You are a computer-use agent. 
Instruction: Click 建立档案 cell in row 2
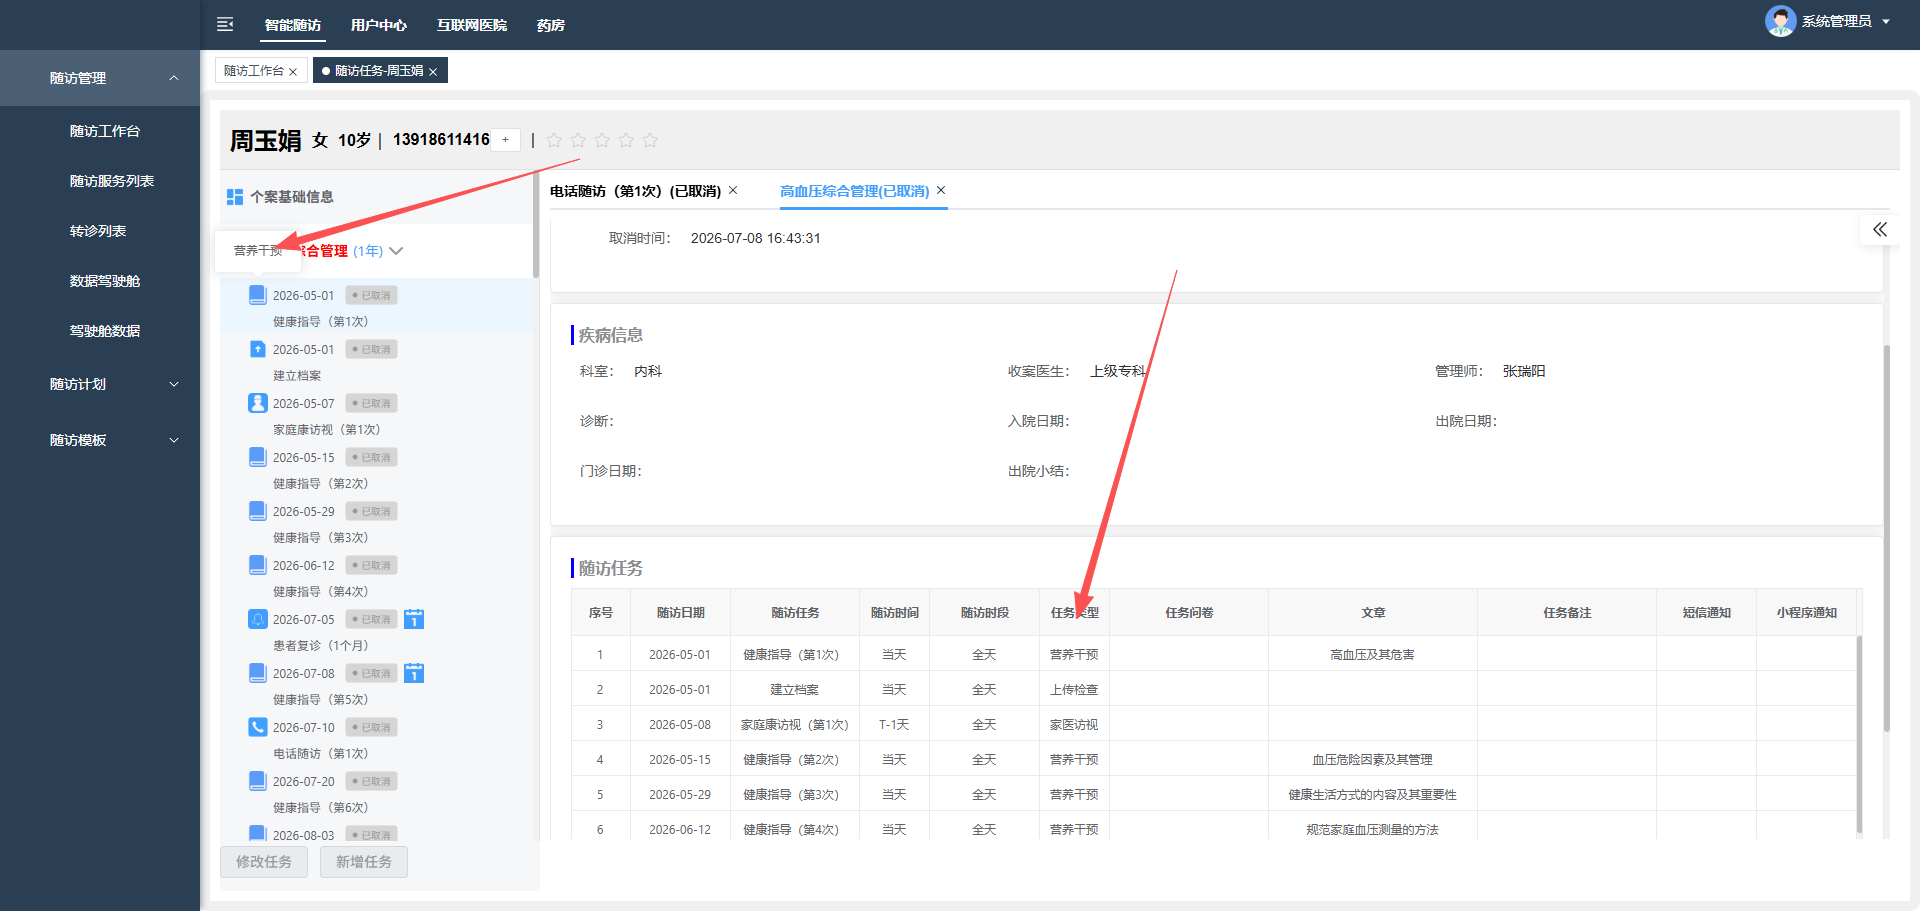click(795, 690)
